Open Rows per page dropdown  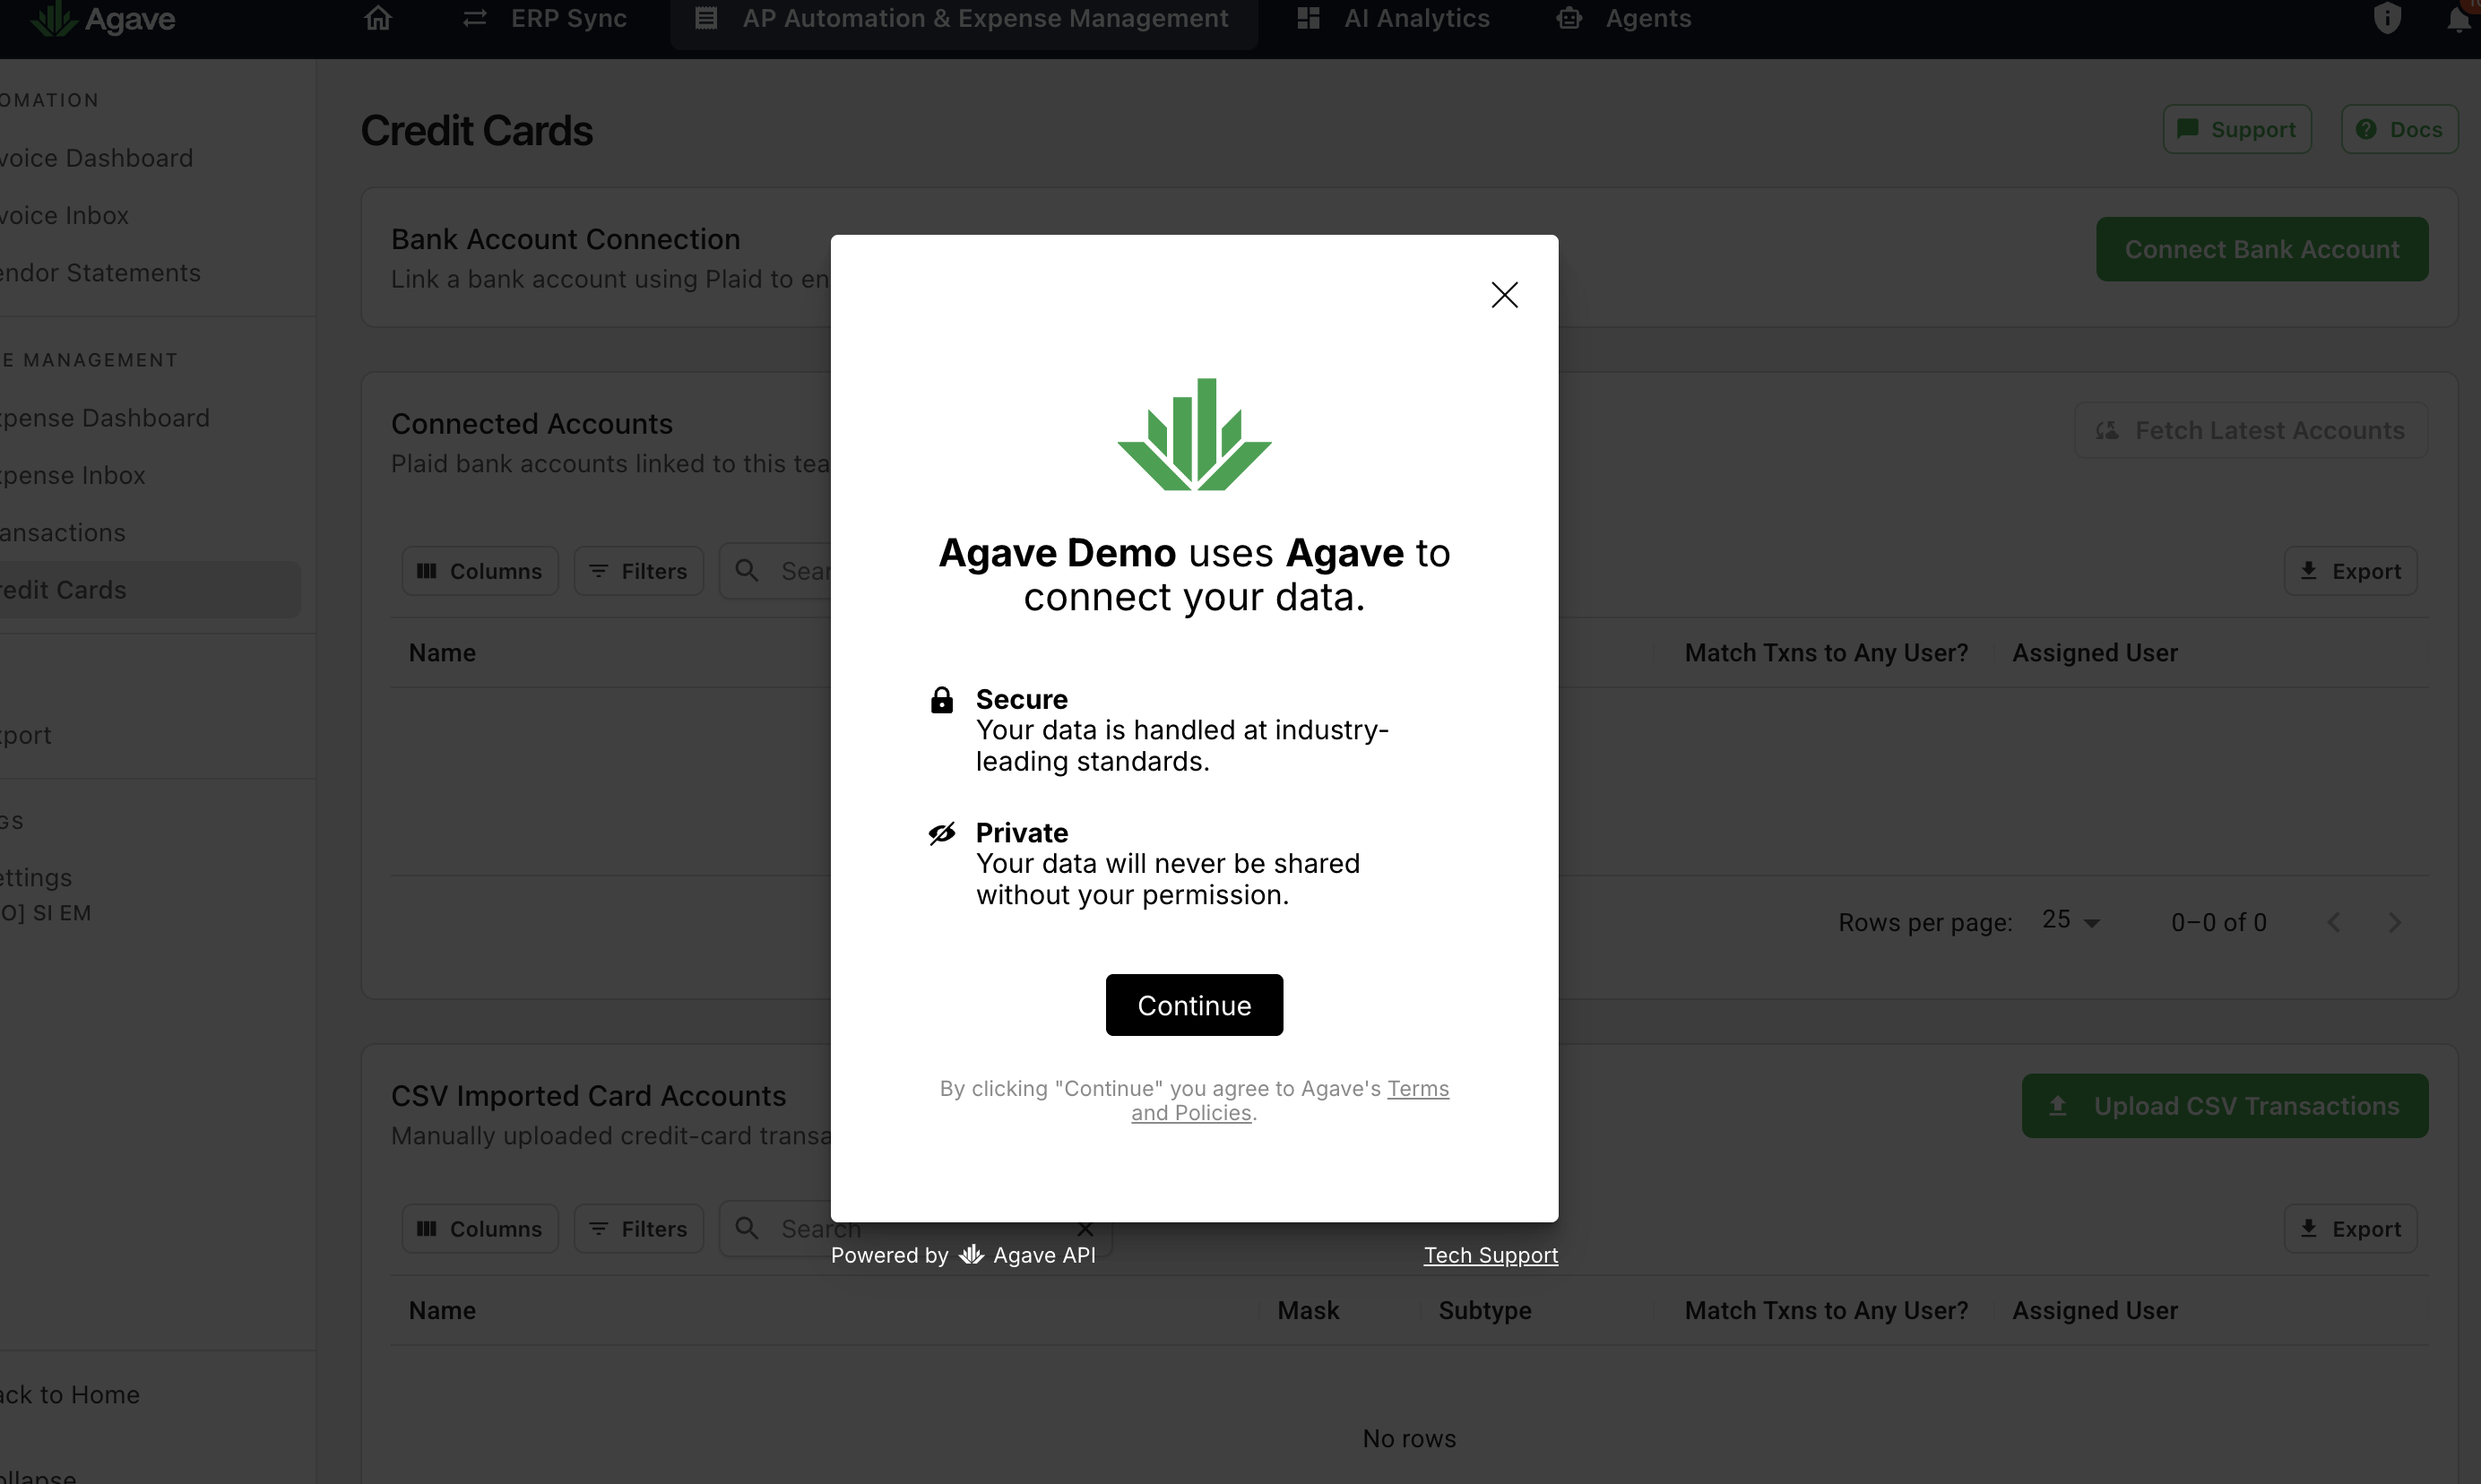[2070, 921]
